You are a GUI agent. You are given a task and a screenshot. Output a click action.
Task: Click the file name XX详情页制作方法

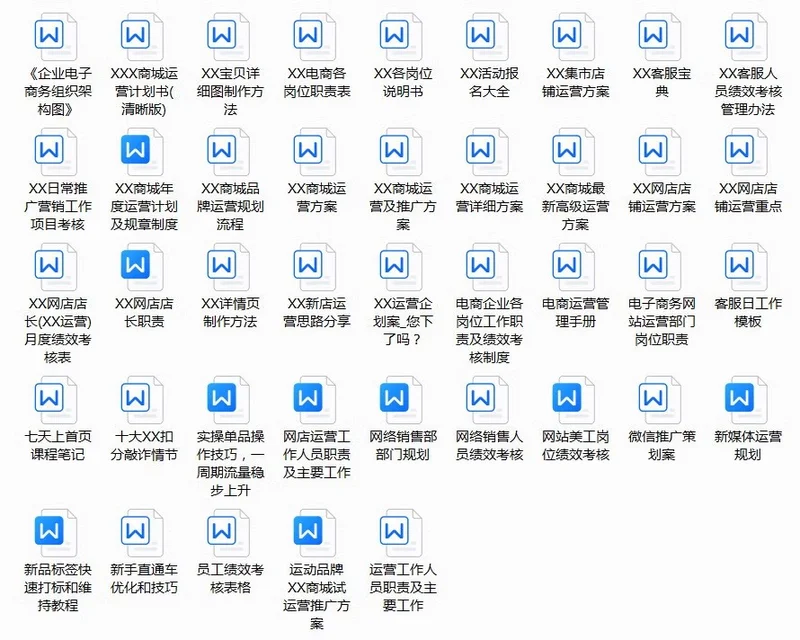pos(230,313)
